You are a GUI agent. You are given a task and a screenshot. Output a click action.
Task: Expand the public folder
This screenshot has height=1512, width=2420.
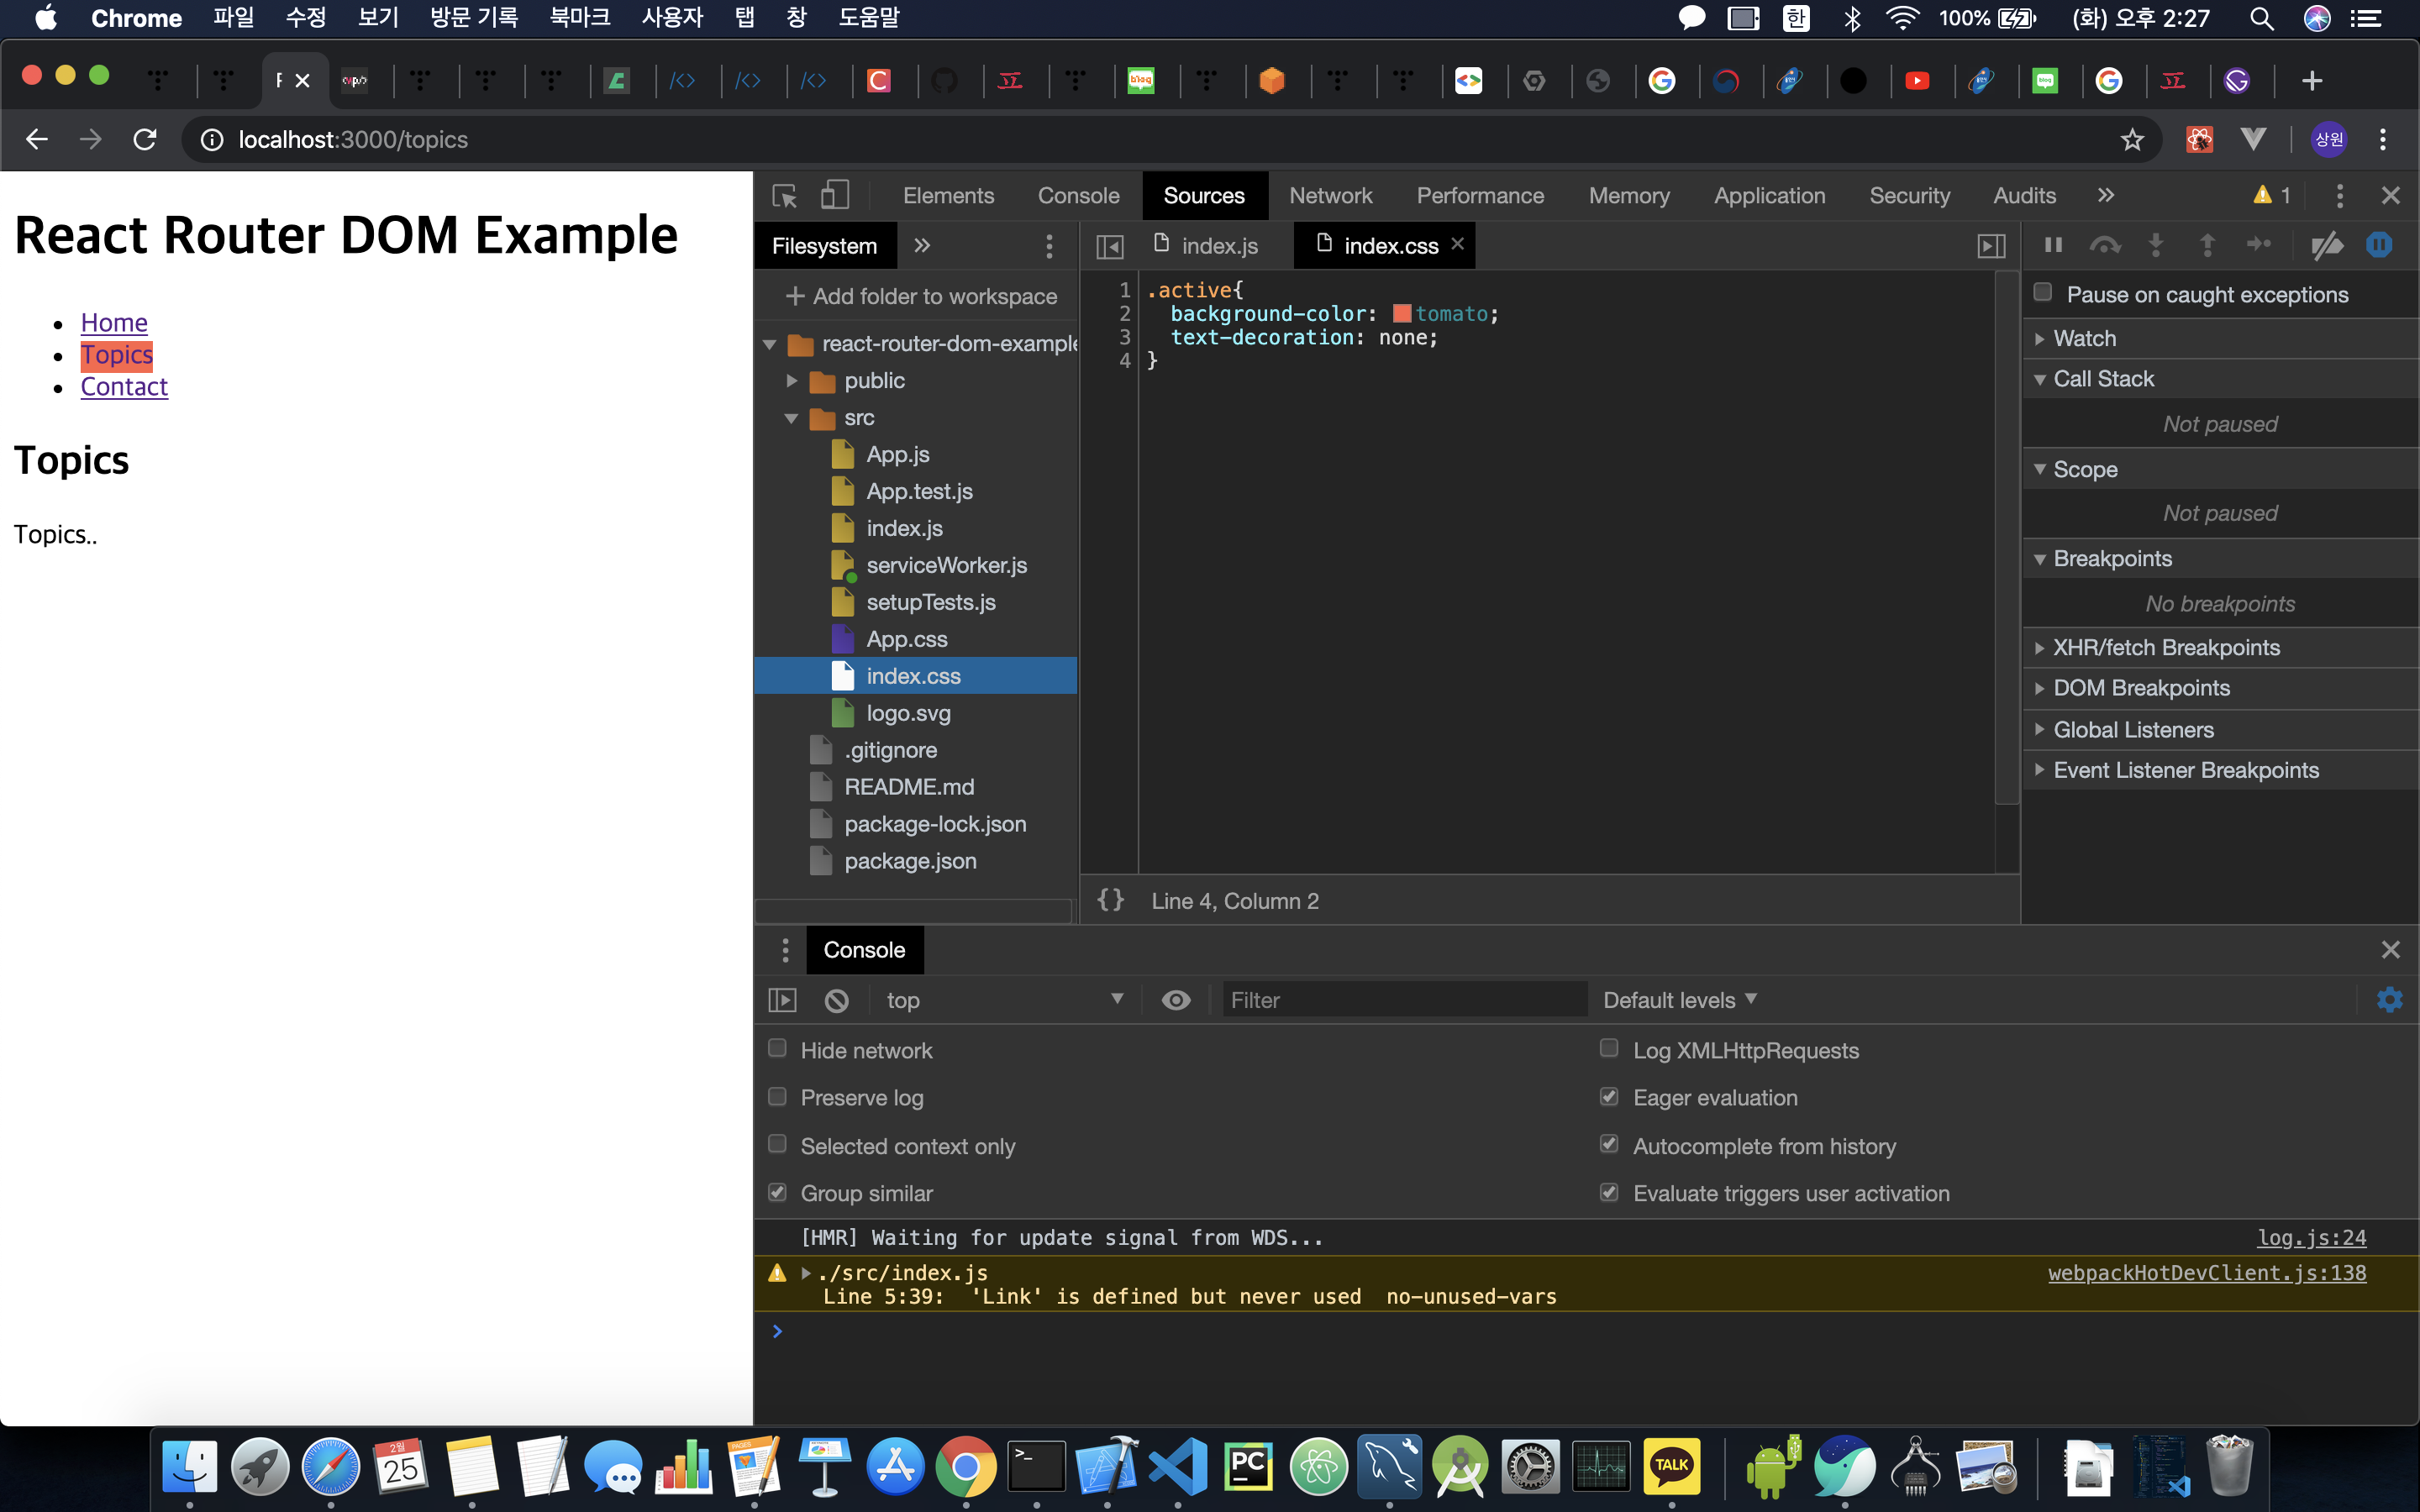point(792,381)
